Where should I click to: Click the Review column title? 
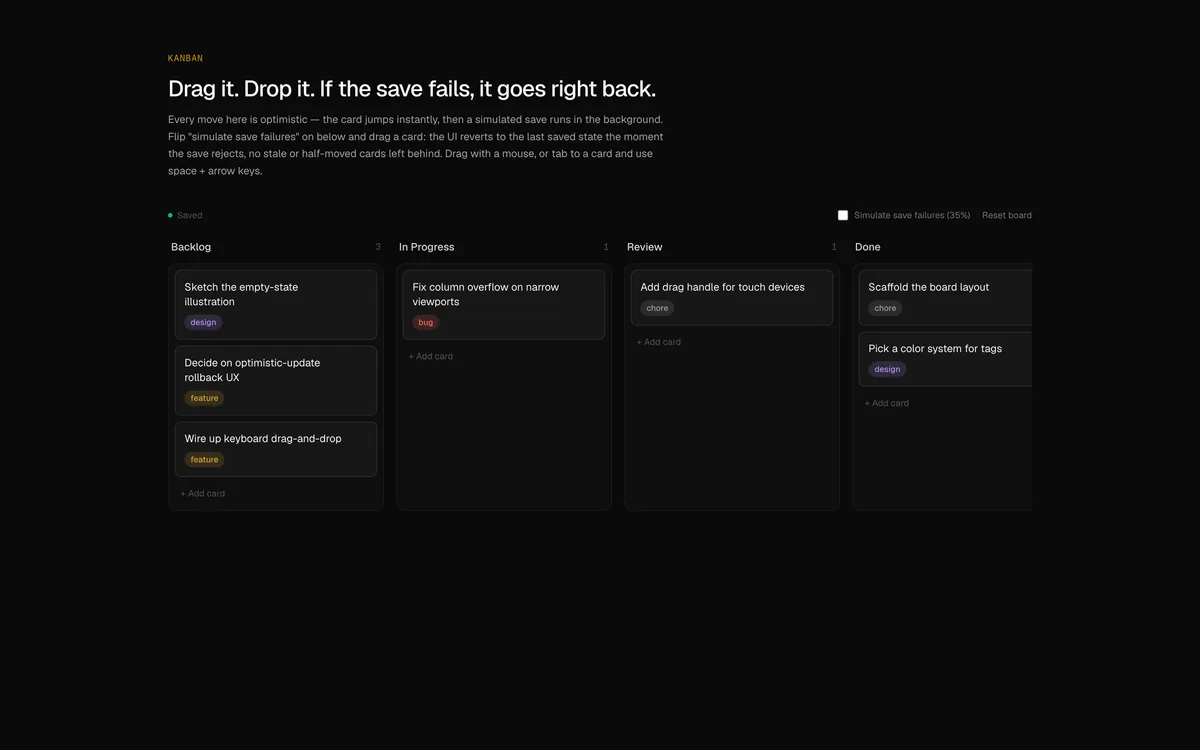(645, 247)
